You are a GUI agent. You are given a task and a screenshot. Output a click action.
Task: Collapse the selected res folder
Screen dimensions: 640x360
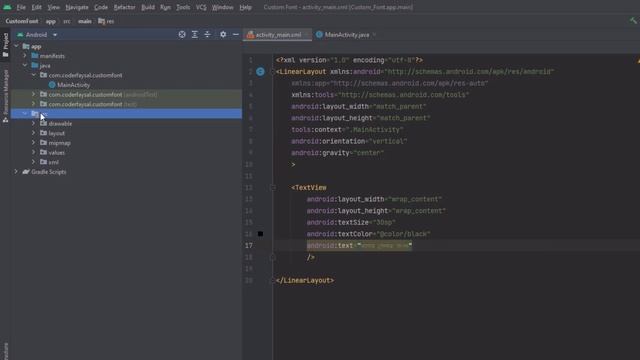click(x=25, y=113)
